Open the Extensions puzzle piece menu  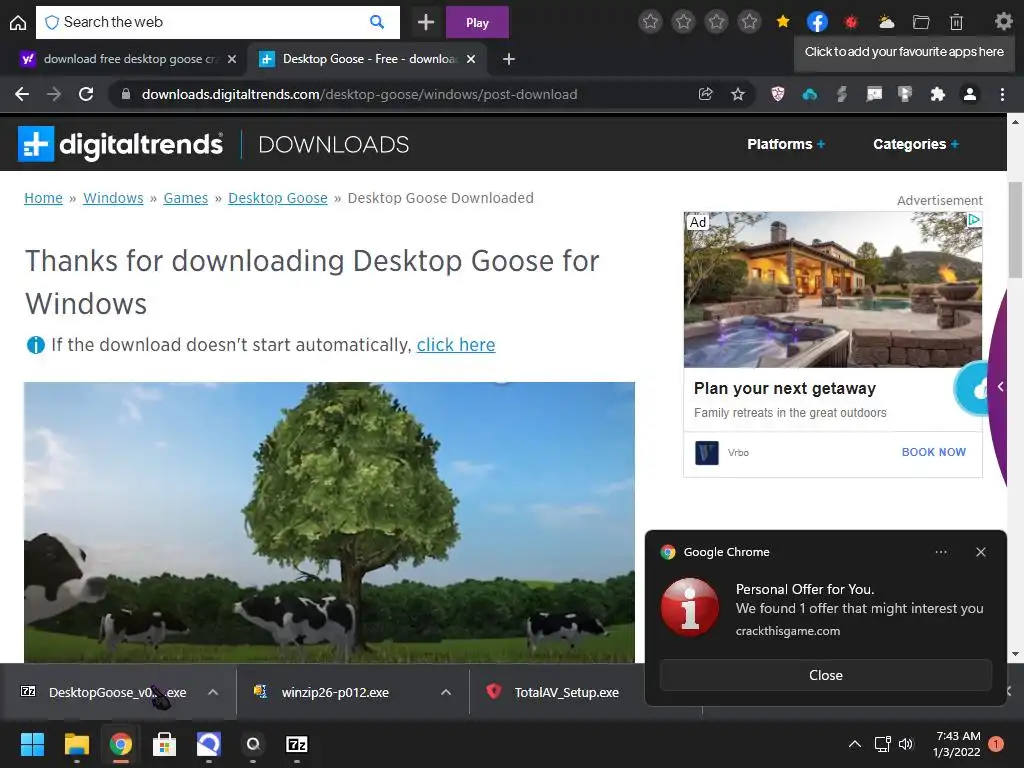pyautogui.click(x=937, y=94)
